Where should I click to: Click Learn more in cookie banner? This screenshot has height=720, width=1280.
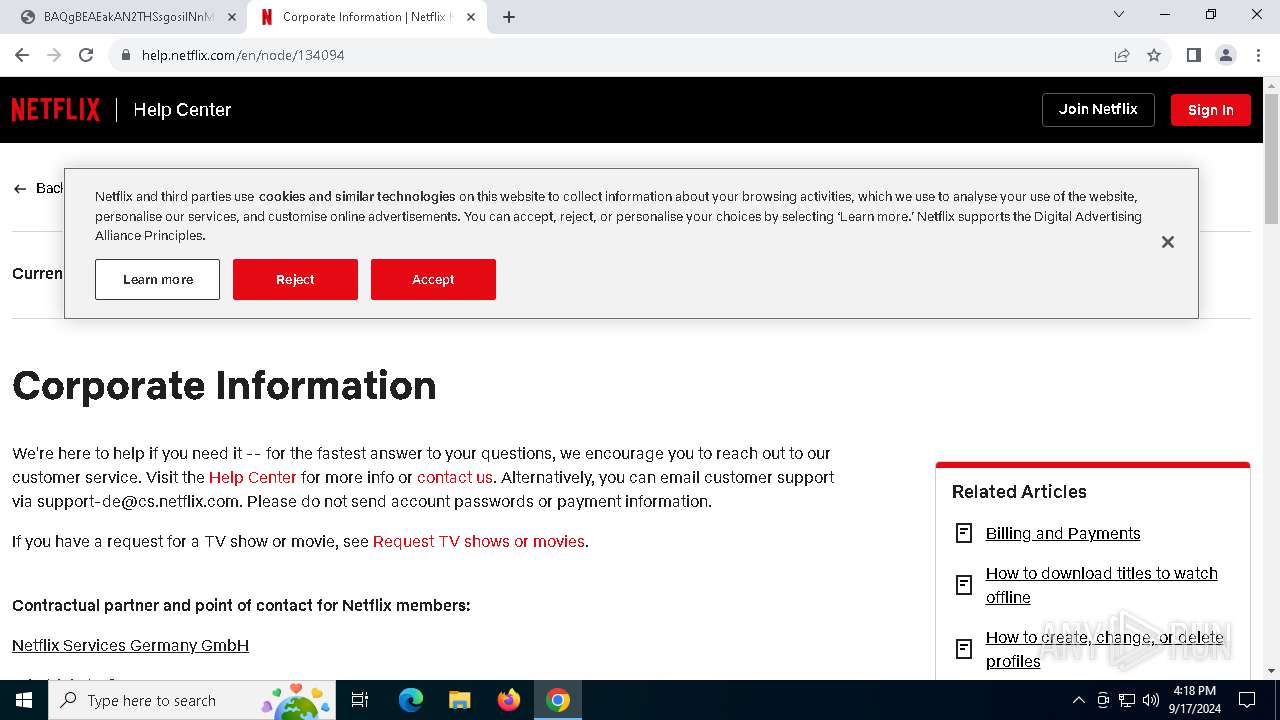(x=157, y=279)
